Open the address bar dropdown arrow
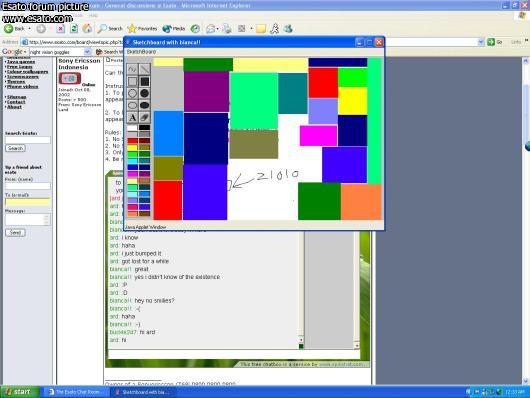 (x=481, y=42)
